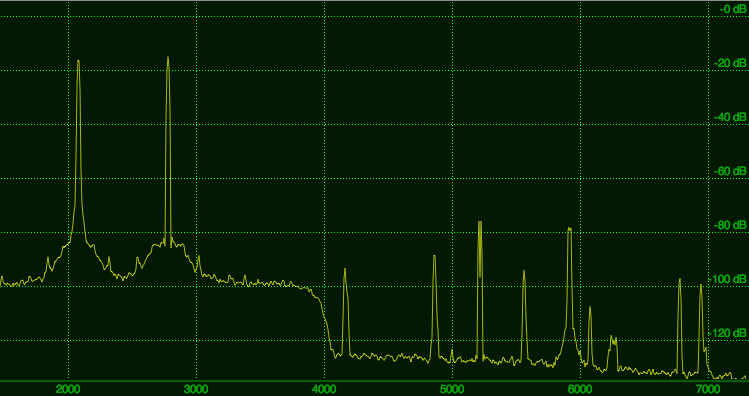Select the -120 dB scale label

click(728, 333)
